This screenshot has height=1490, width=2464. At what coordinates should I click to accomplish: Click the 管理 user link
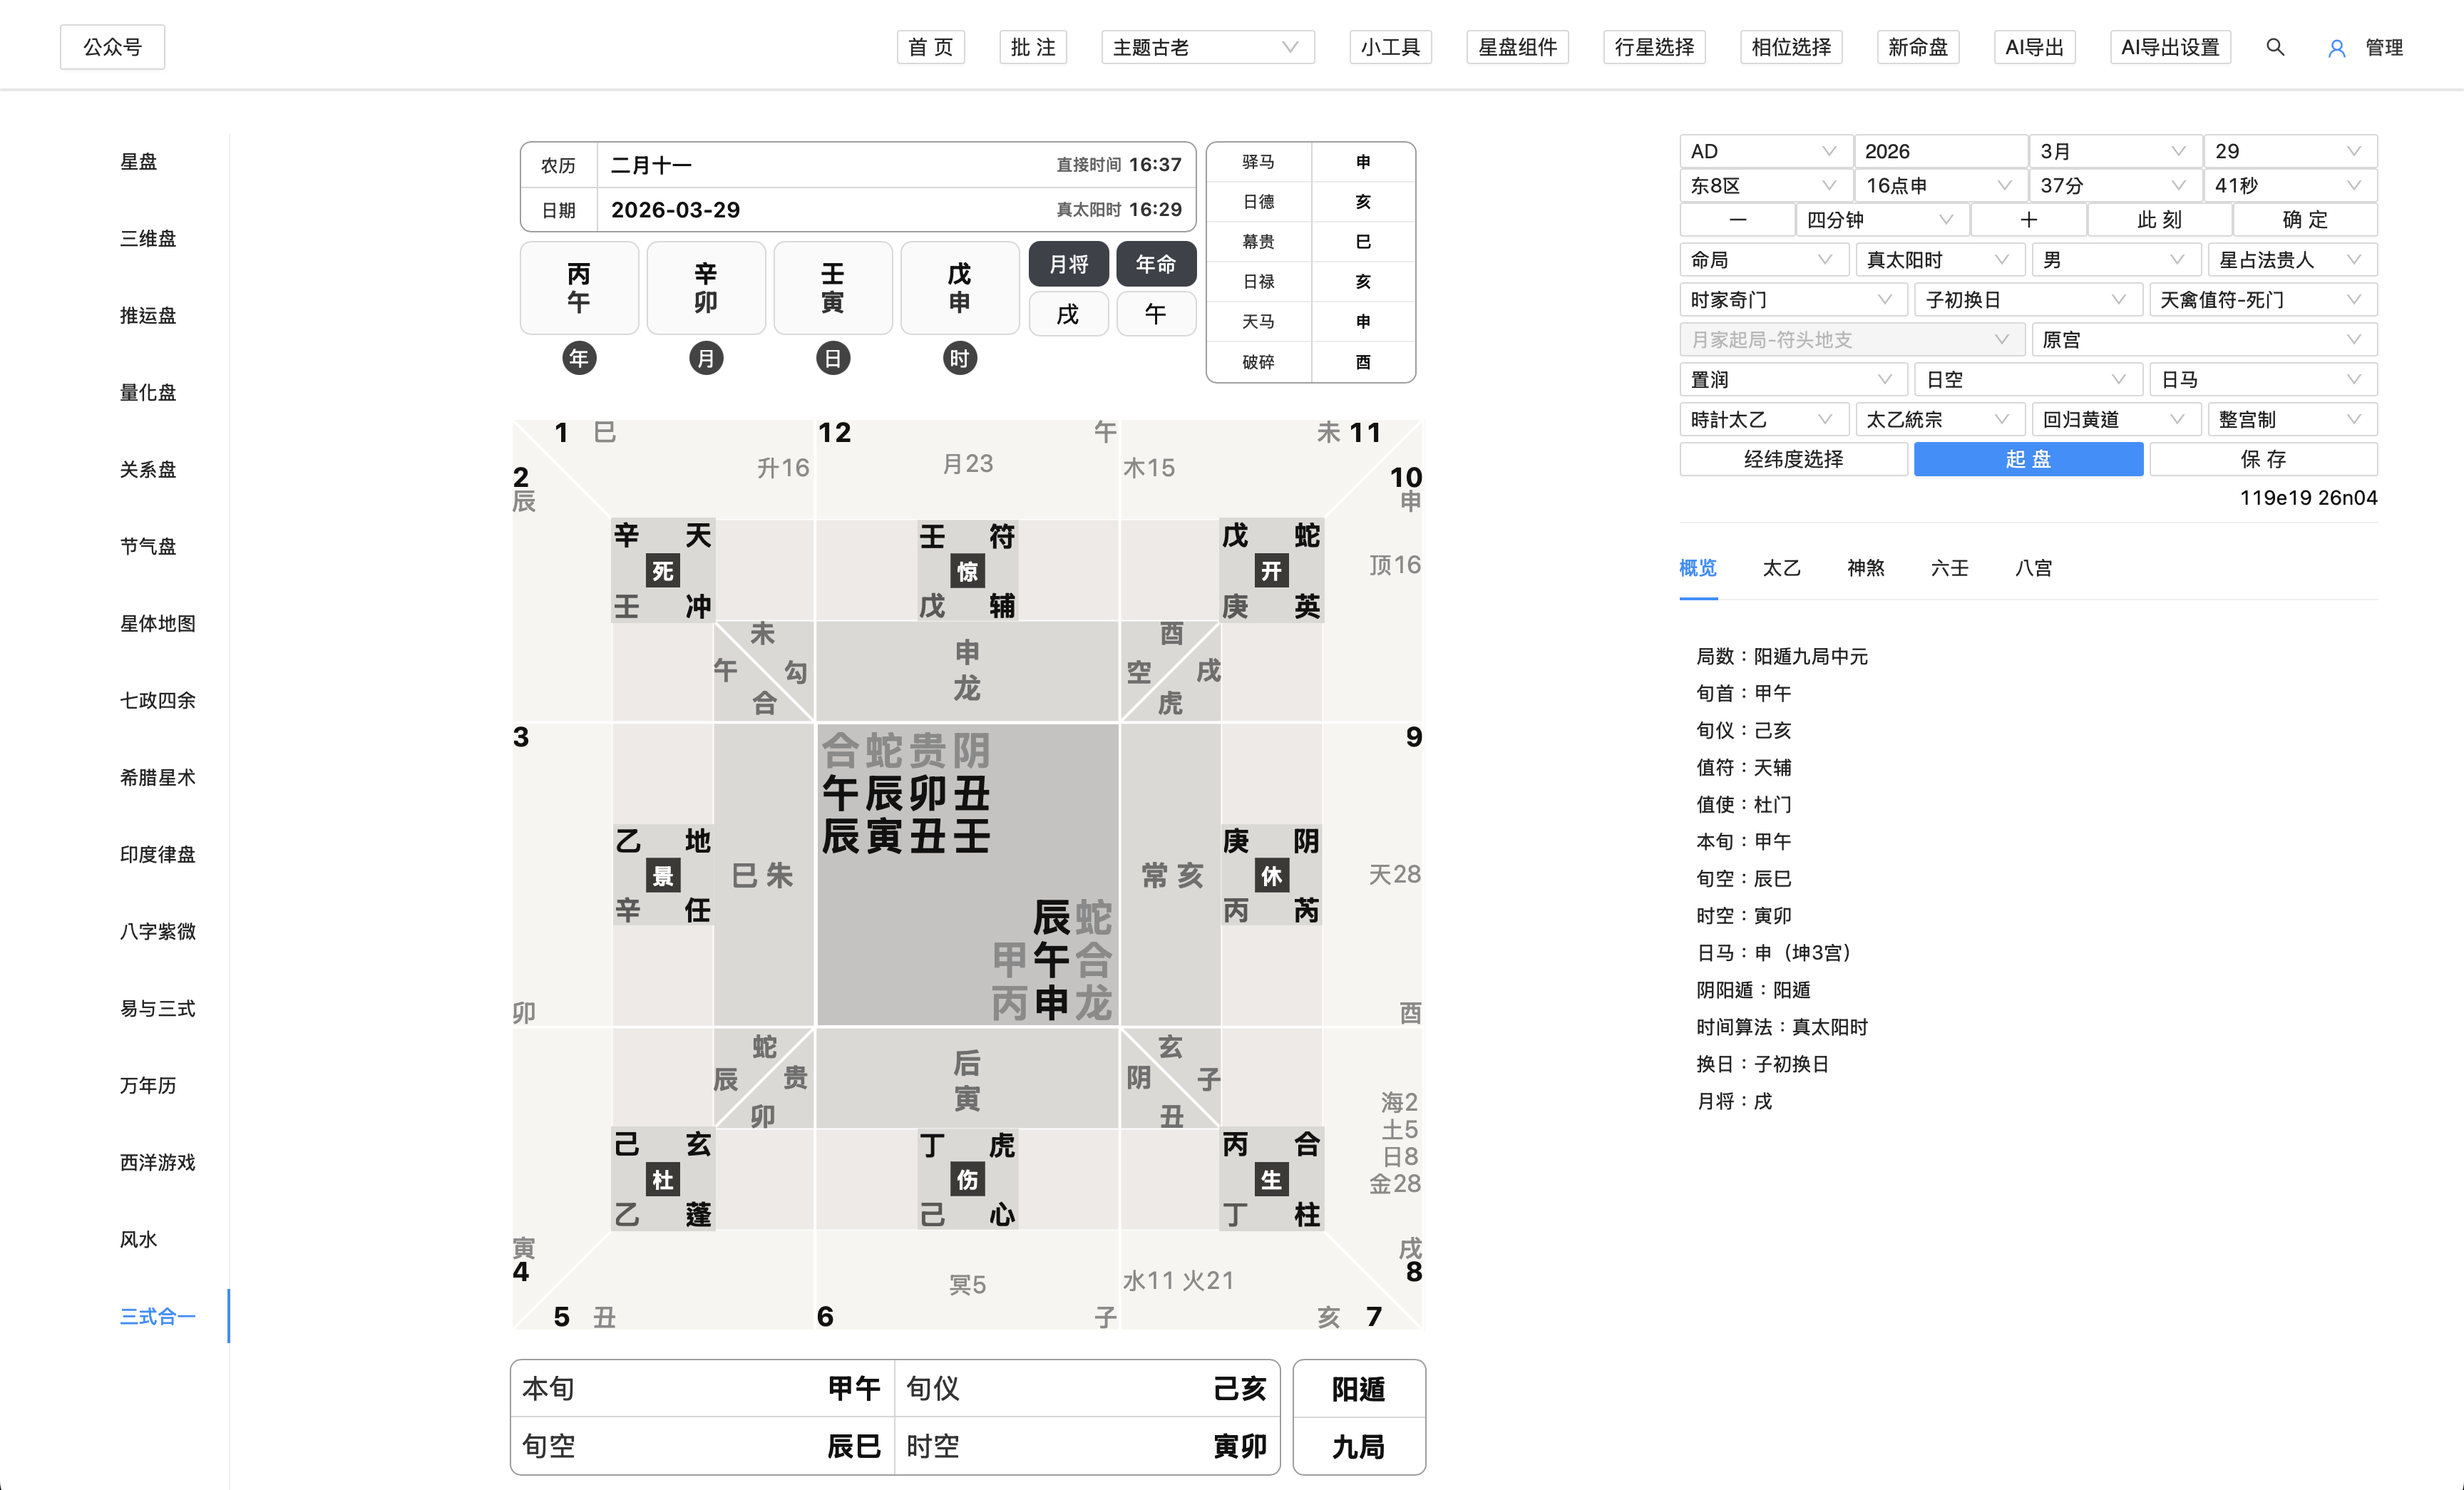pos(2384,47)
